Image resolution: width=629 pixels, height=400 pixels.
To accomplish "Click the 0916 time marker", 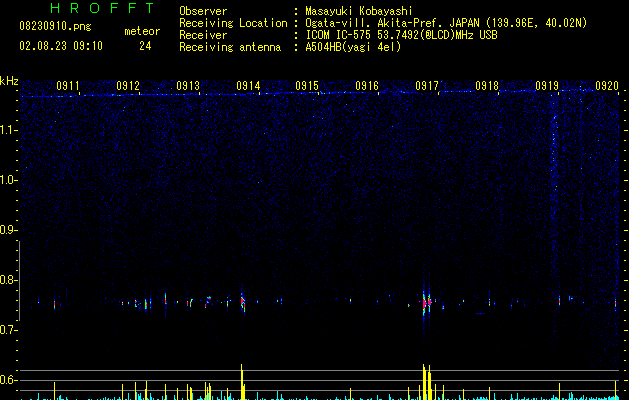I will (x=367, y=86).
